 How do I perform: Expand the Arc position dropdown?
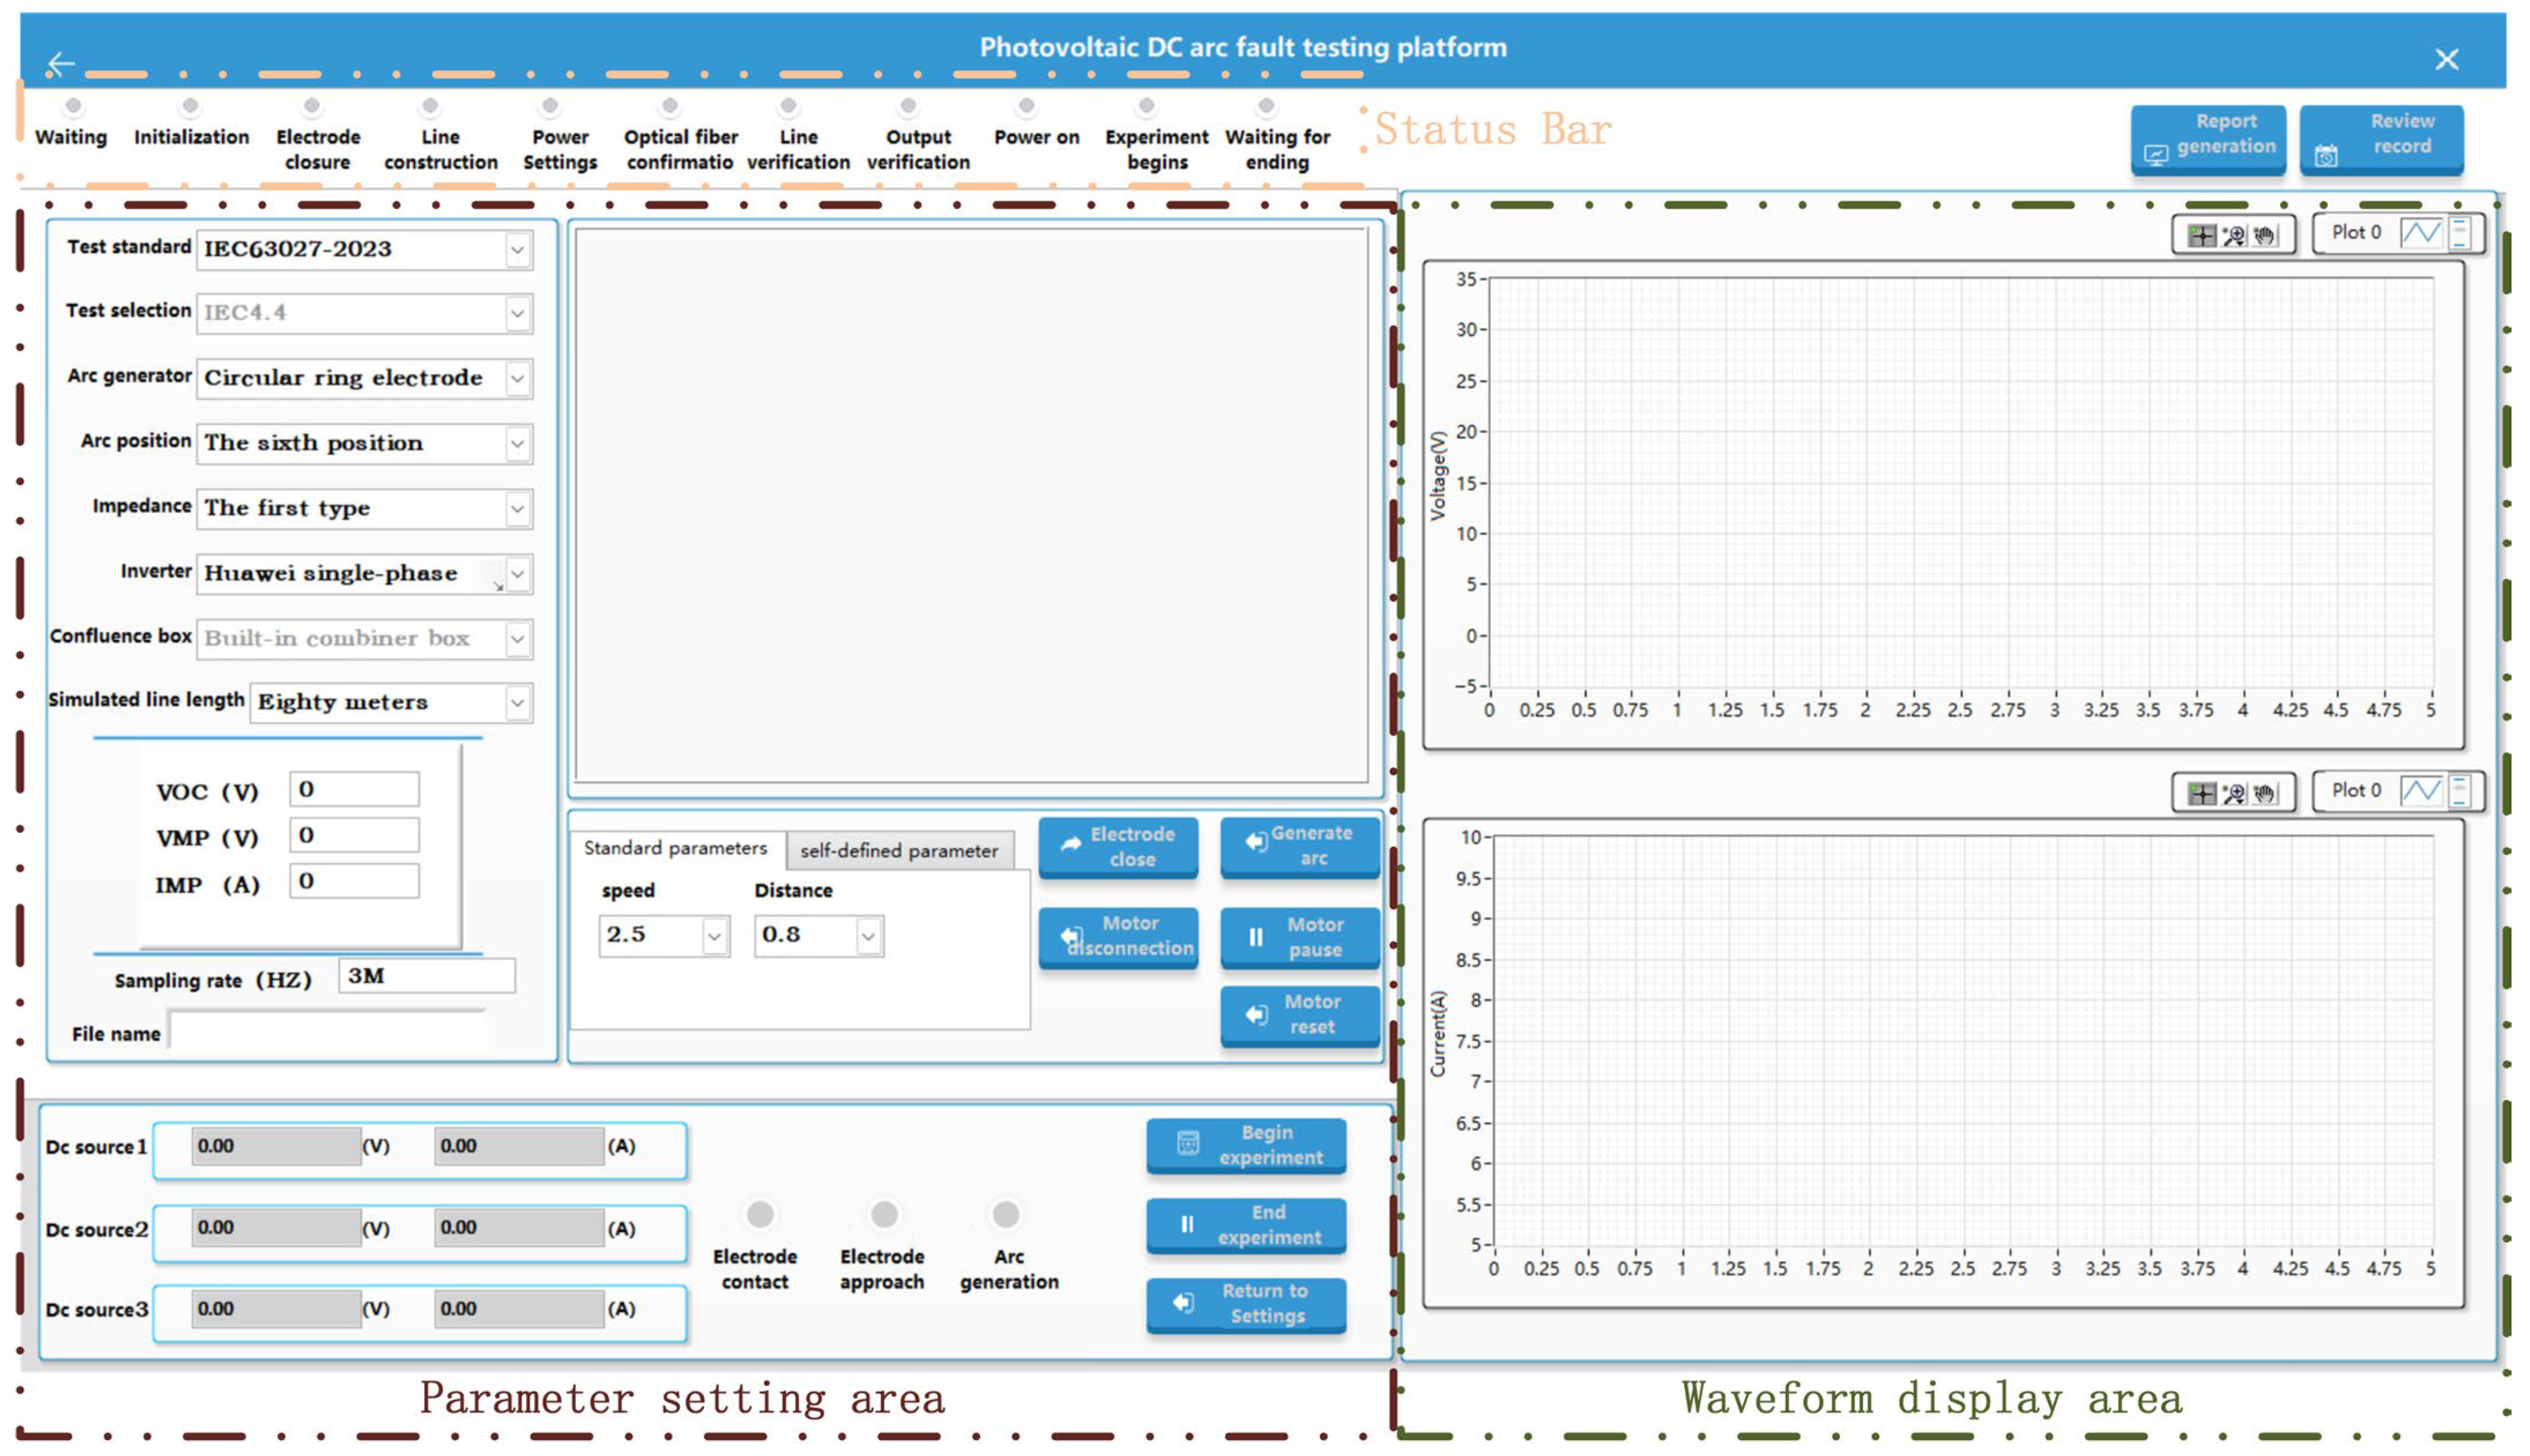click(x=517, y=443)
